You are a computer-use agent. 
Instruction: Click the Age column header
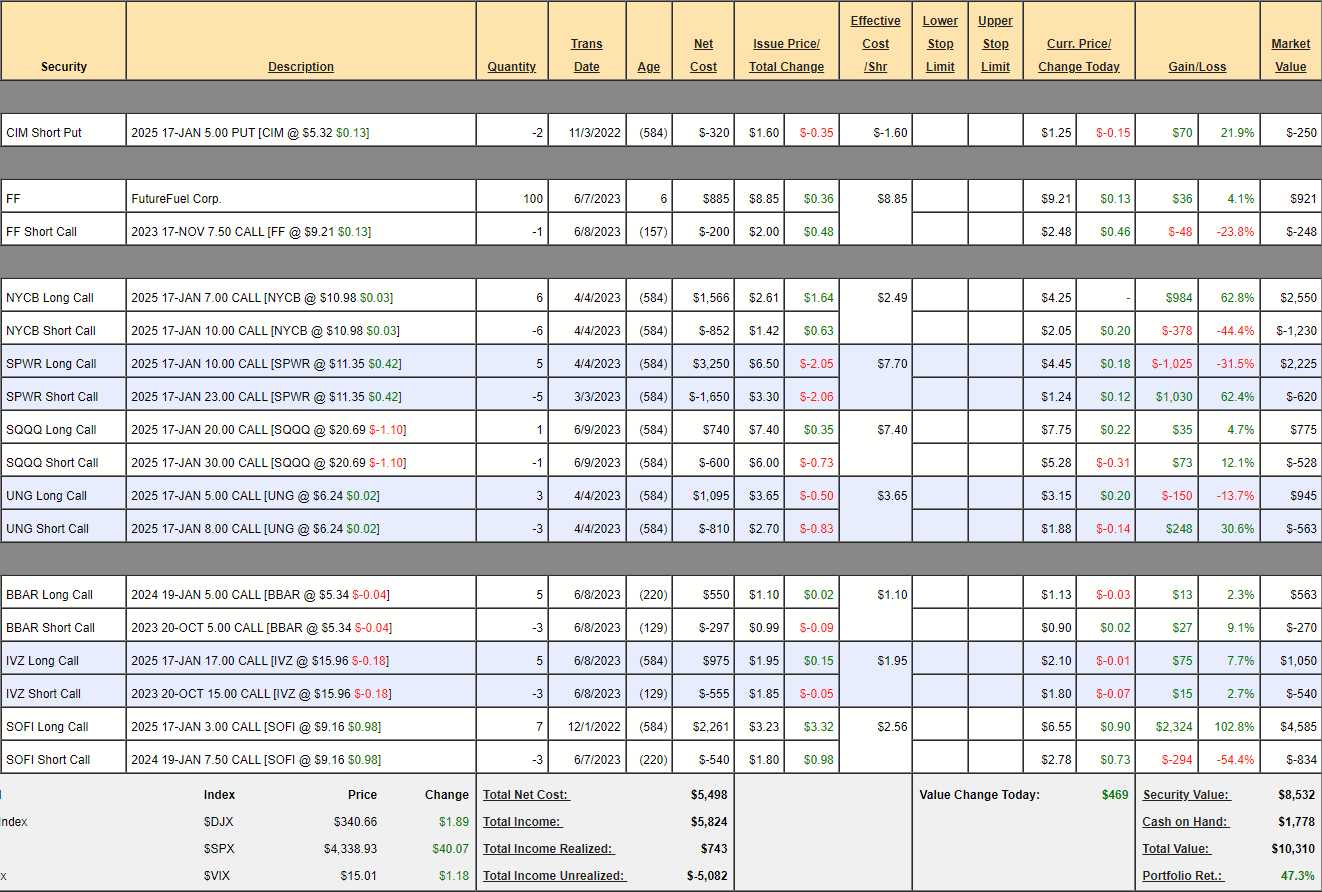[x=648, y=67]
